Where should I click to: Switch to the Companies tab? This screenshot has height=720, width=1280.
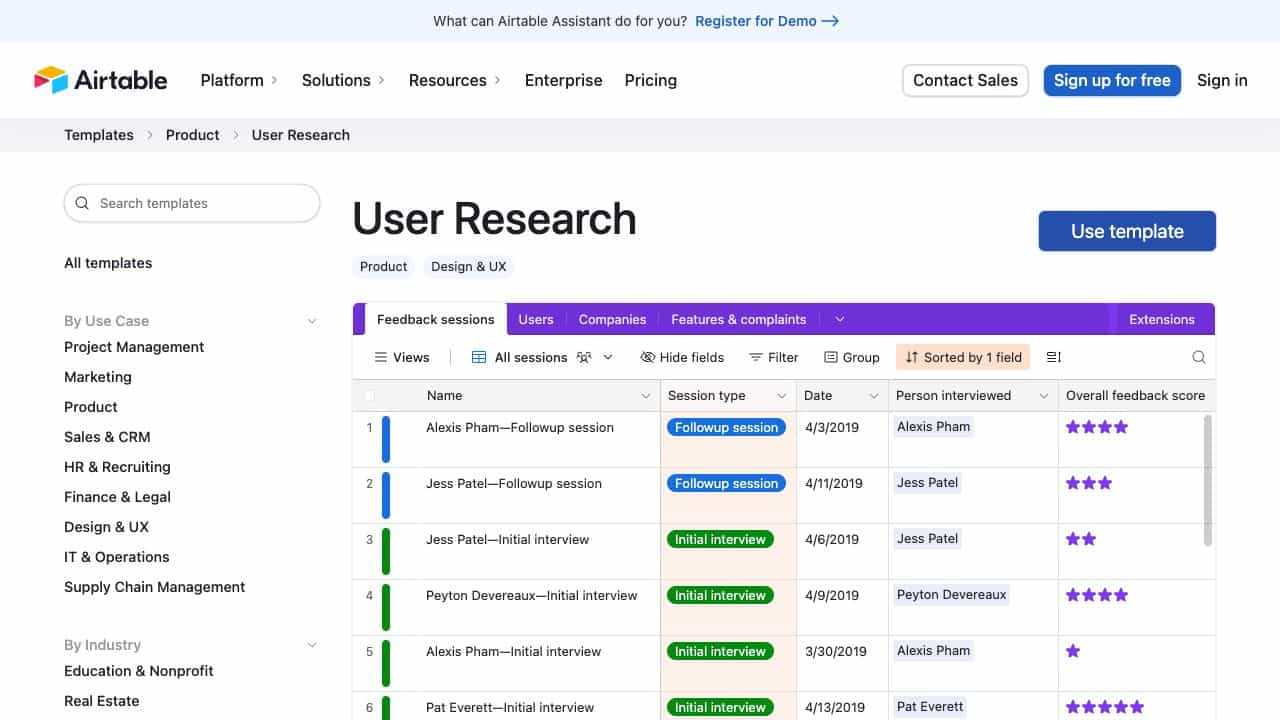pos(612,319)
